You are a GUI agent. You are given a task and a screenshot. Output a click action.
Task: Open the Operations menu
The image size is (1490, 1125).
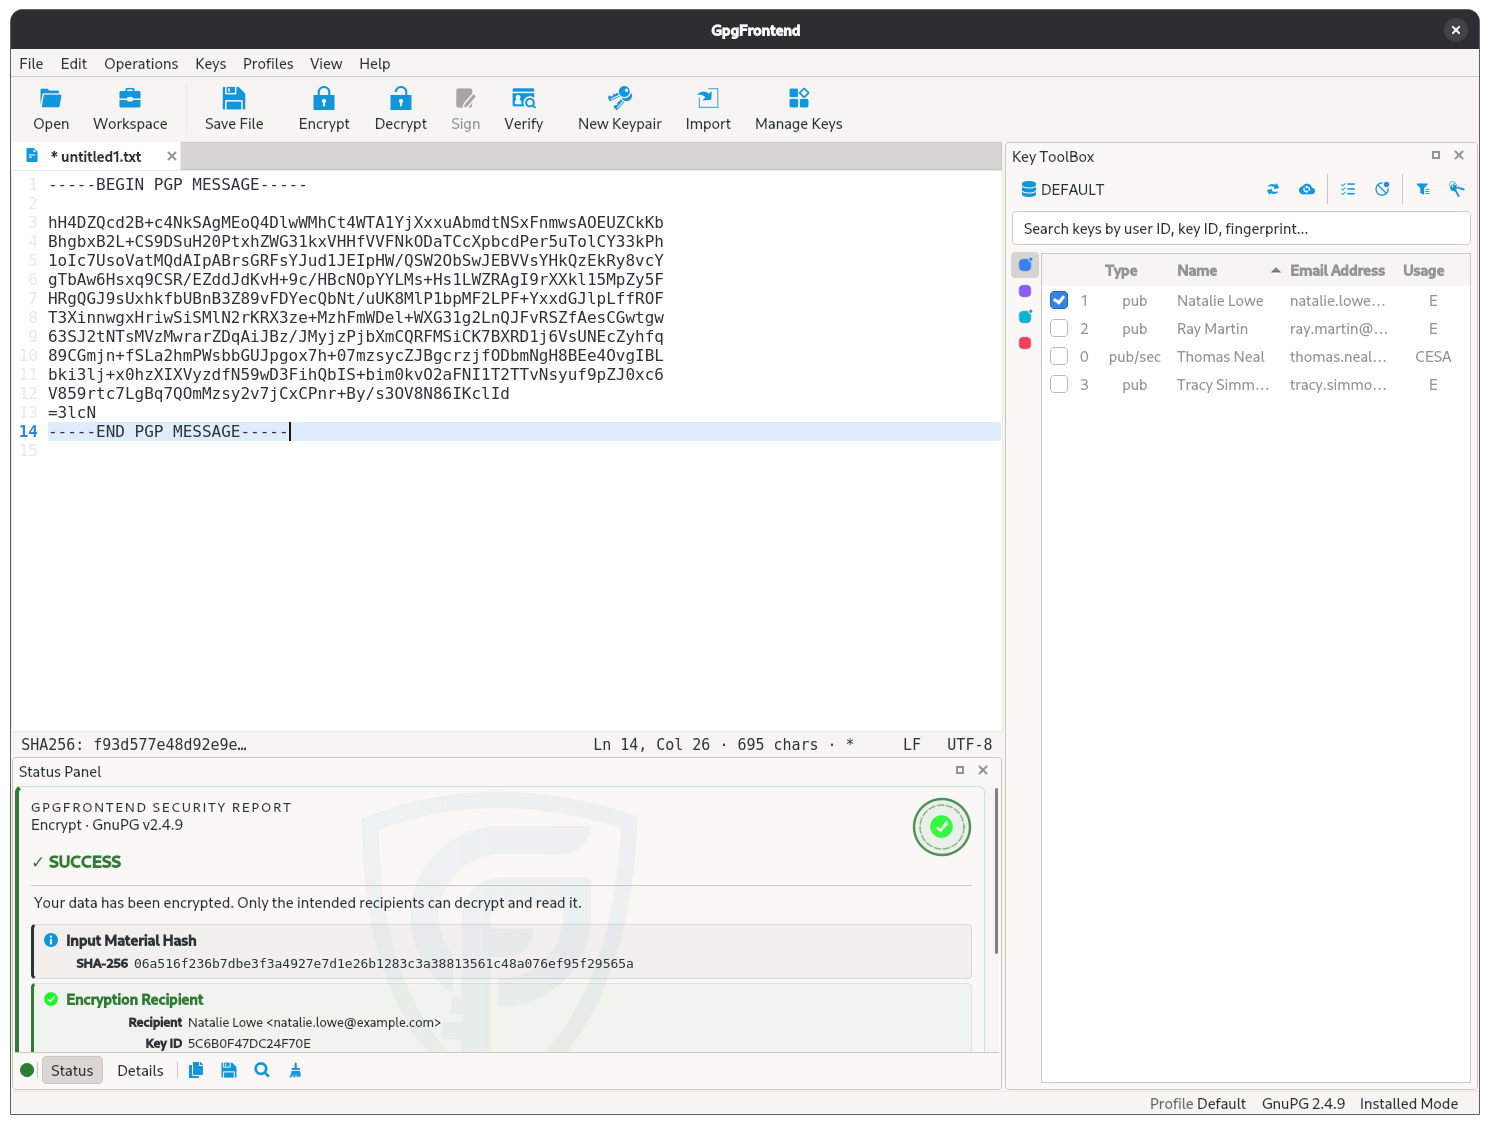click(141, 63)
